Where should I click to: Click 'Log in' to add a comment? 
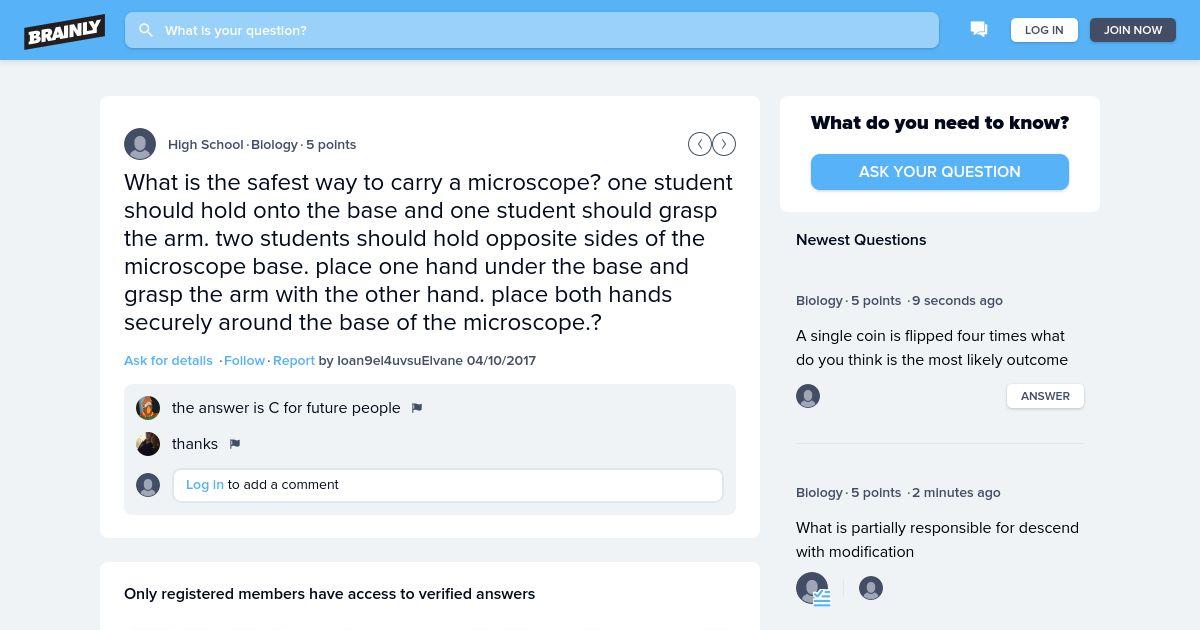click(205, 484)
